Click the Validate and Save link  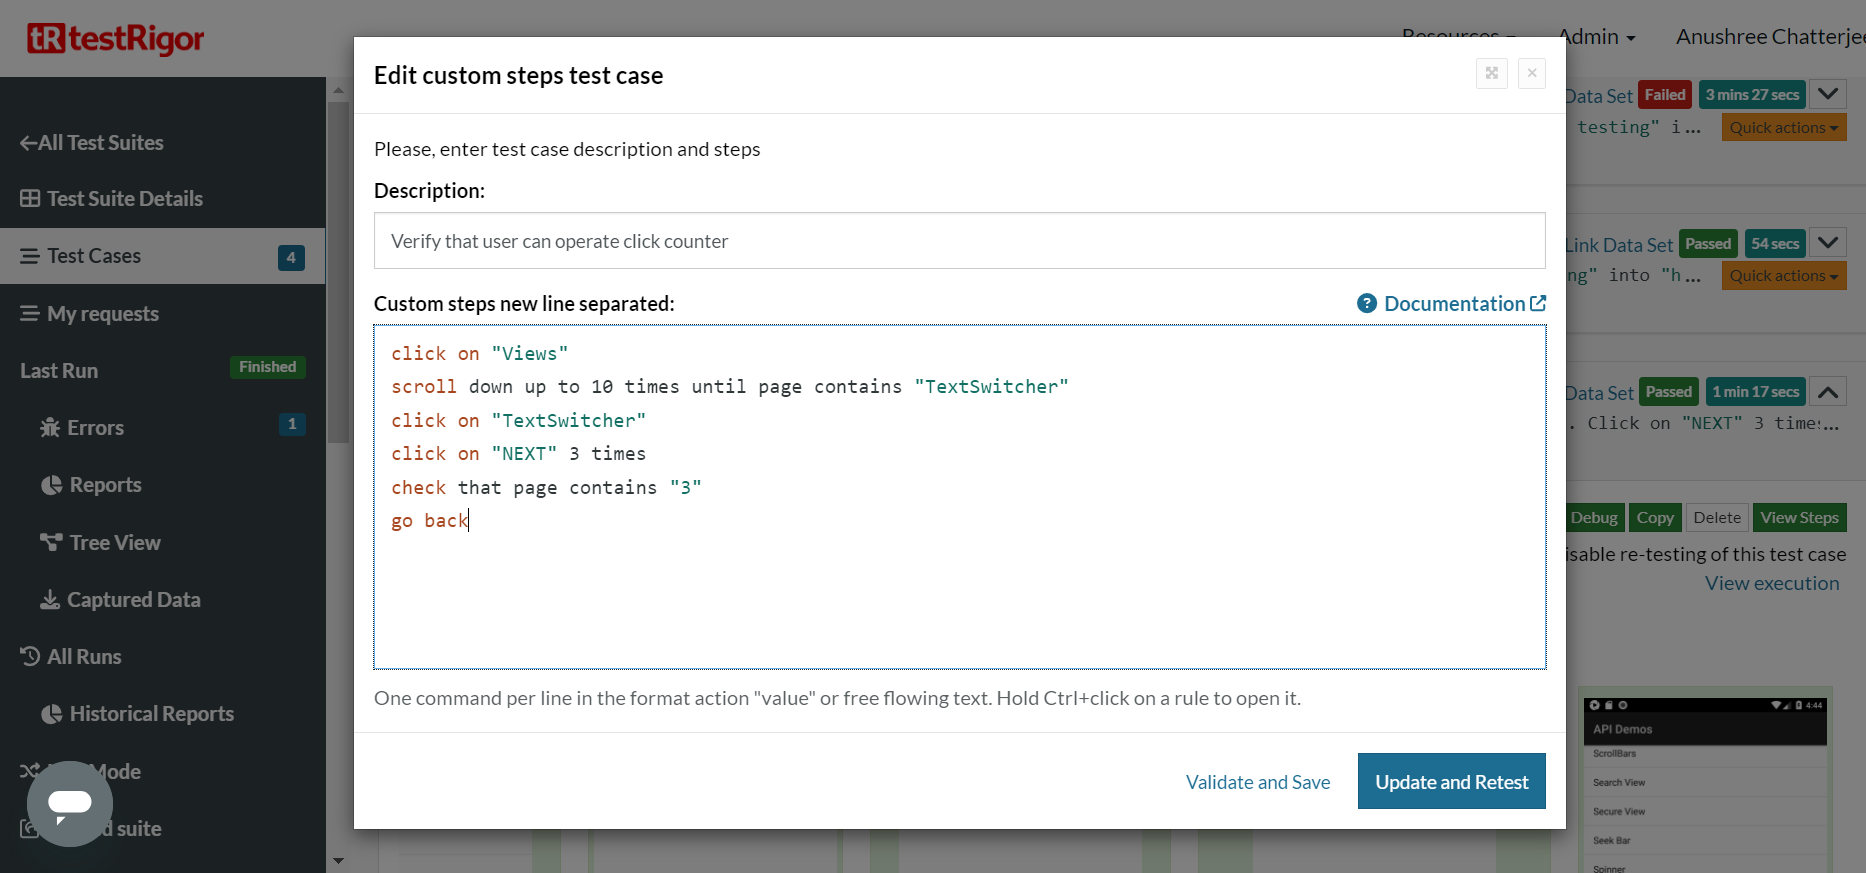1257,782
